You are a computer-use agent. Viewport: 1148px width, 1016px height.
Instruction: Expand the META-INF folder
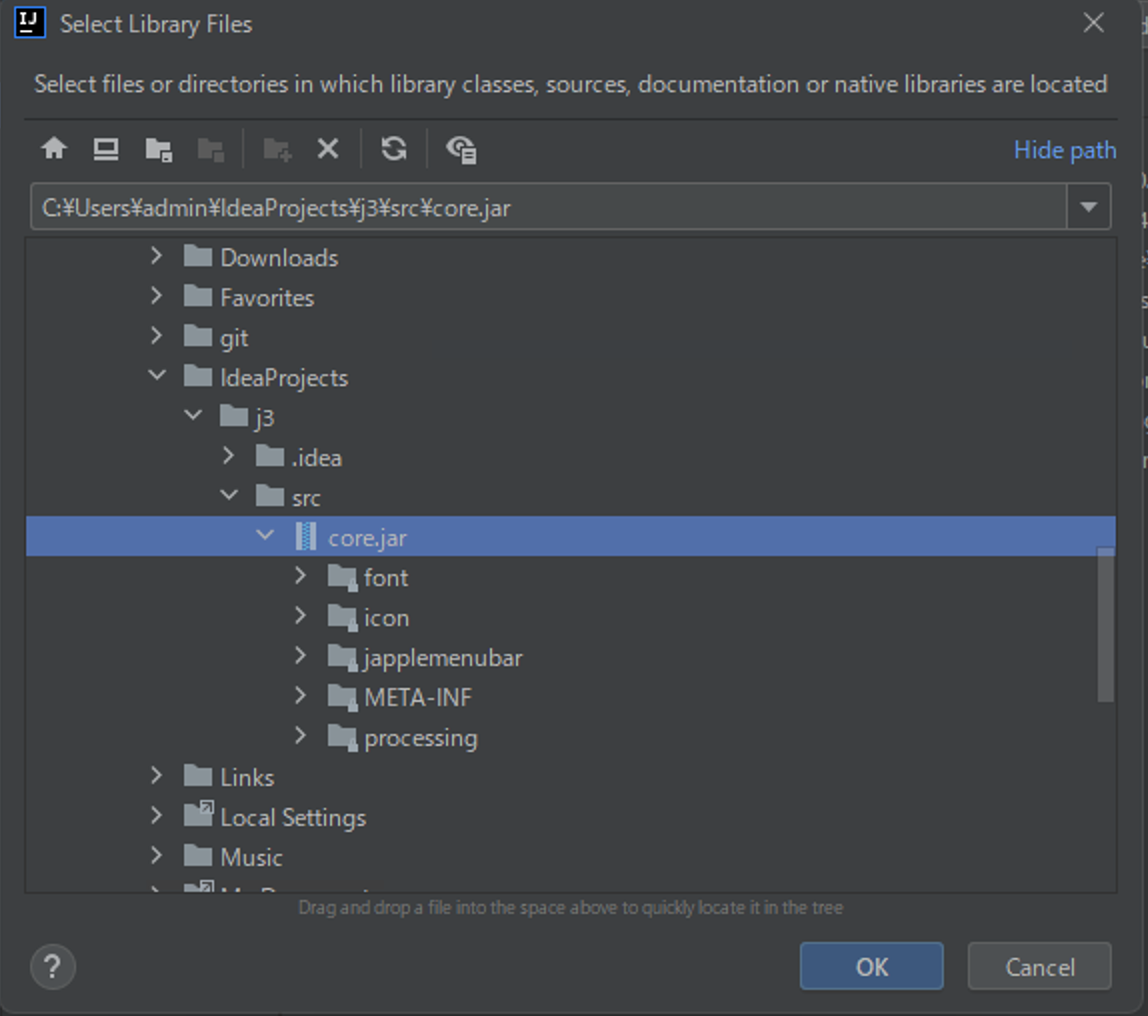coord(300,695)
